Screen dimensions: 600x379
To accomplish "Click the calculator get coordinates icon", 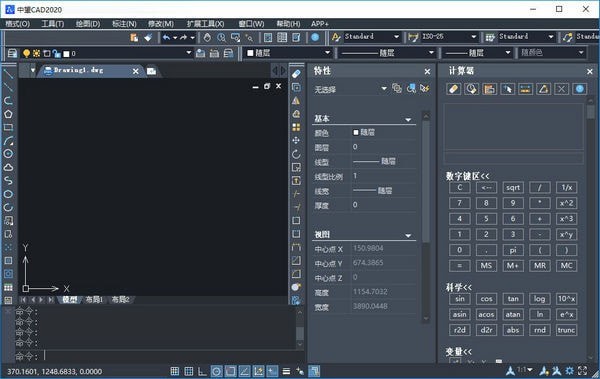I will pyautogui.click(x=507, y=89).
